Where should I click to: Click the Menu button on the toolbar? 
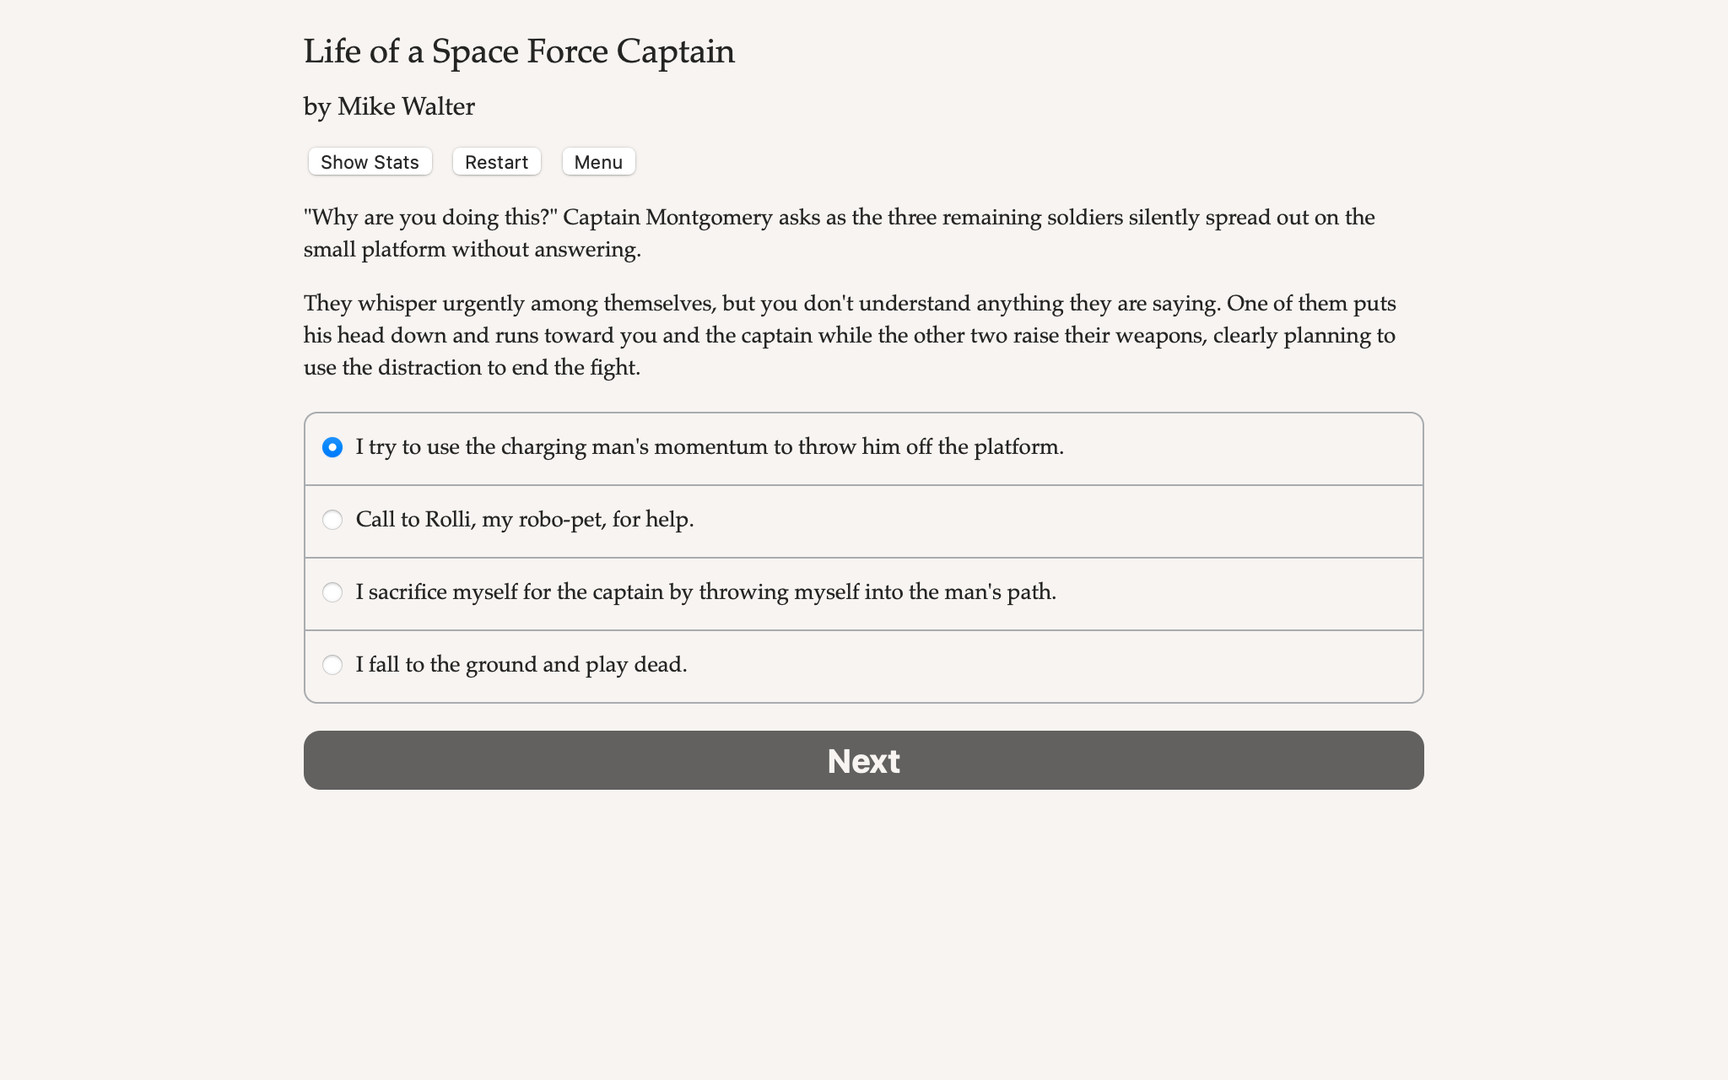pos(598,161)
